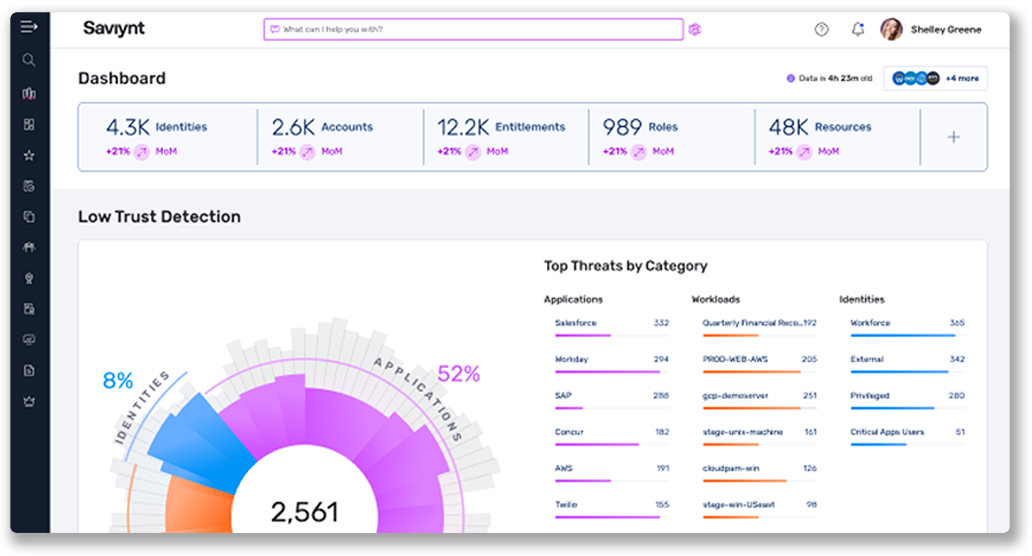Open the help question mark icon
Viewport: 1032px width, 556px height.
pos(821,30)
